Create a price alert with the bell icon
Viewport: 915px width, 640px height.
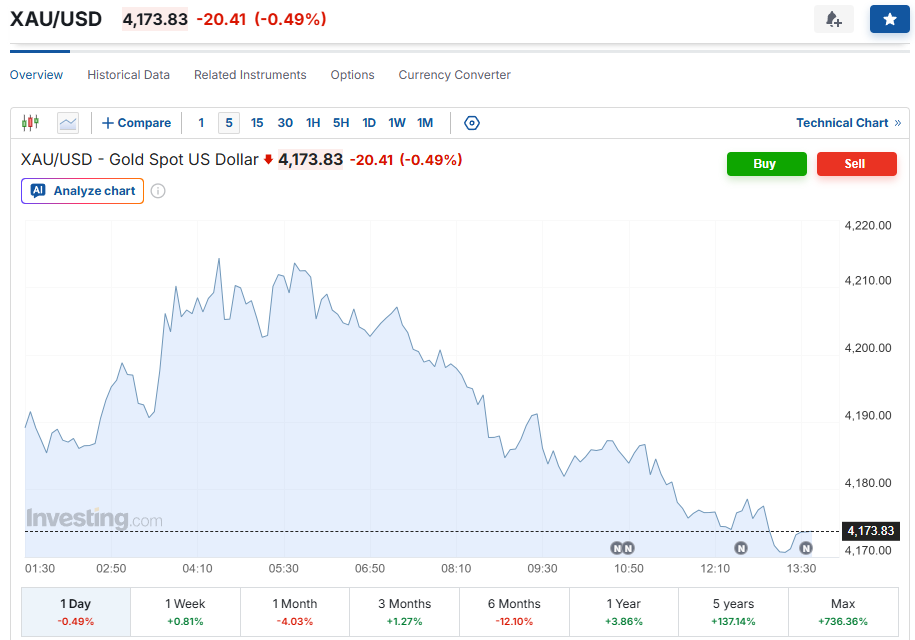(833, 19)
